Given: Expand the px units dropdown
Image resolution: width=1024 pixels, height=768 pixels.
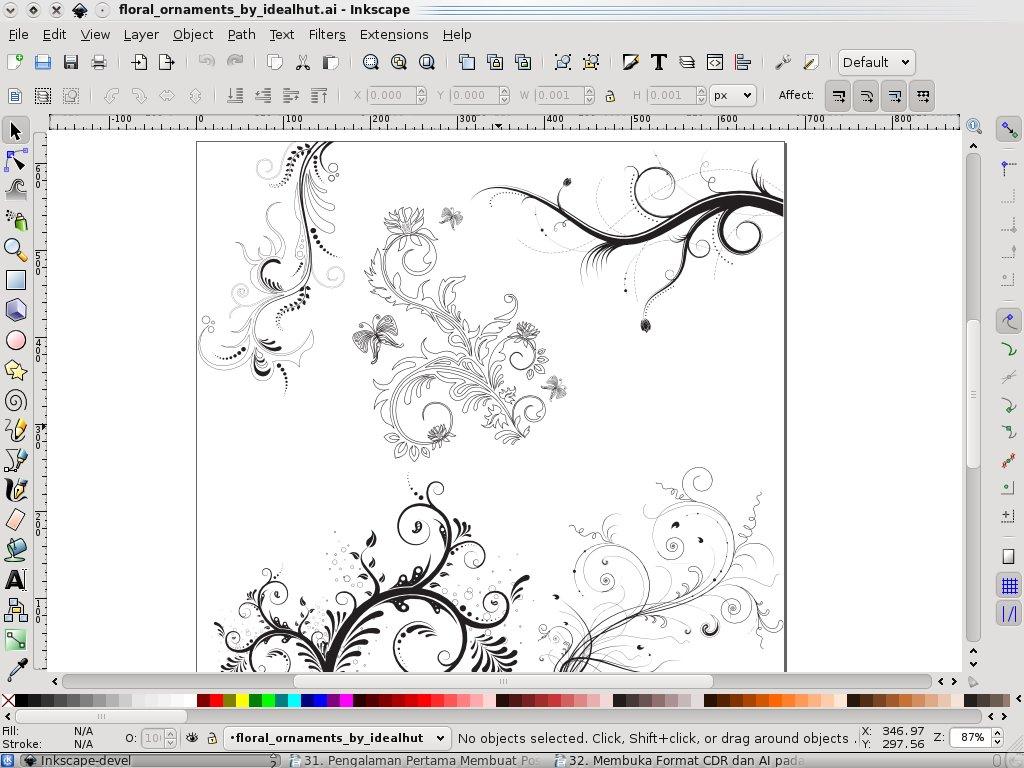Looking at the screenshot, I should 732,95.
